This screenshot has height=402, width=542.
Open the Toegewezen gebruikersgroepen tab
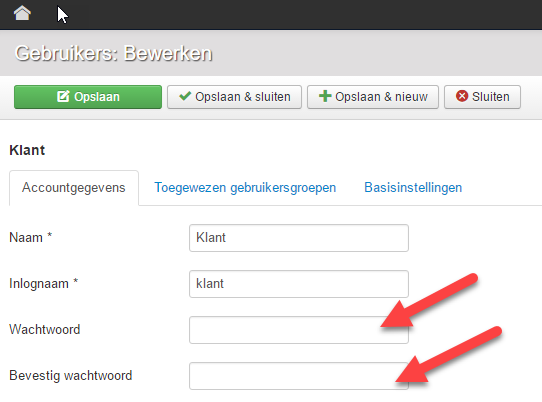pyautogui.click(x=245, y=188)
